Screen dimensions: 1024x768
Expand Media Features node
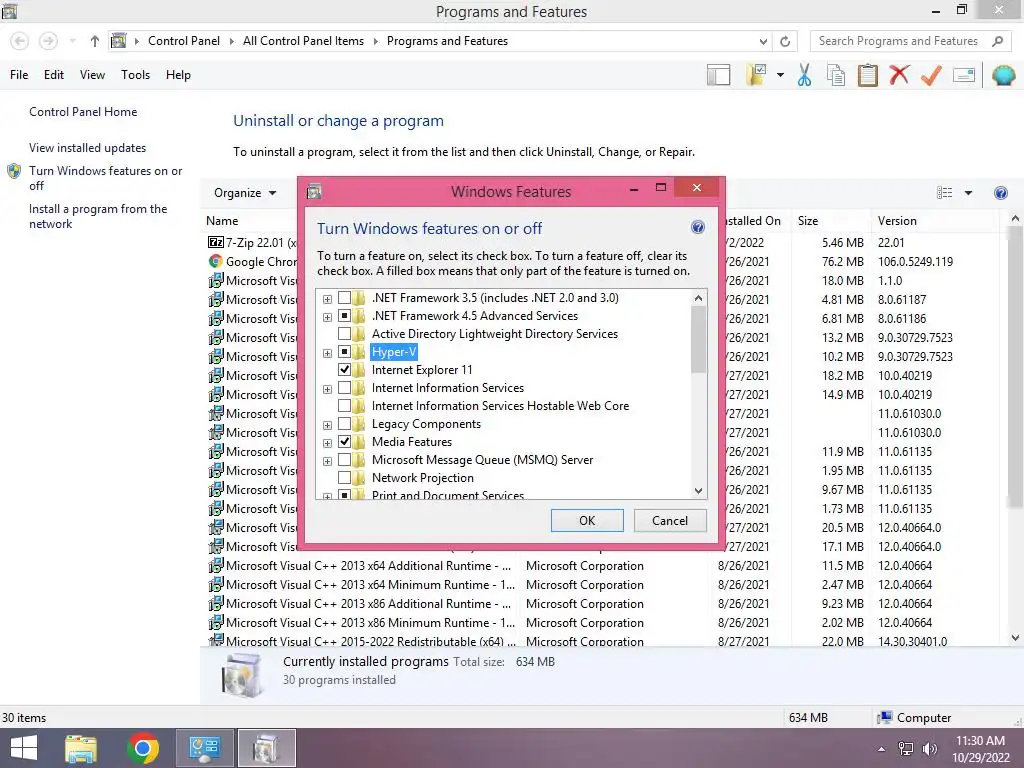[327, 443]
